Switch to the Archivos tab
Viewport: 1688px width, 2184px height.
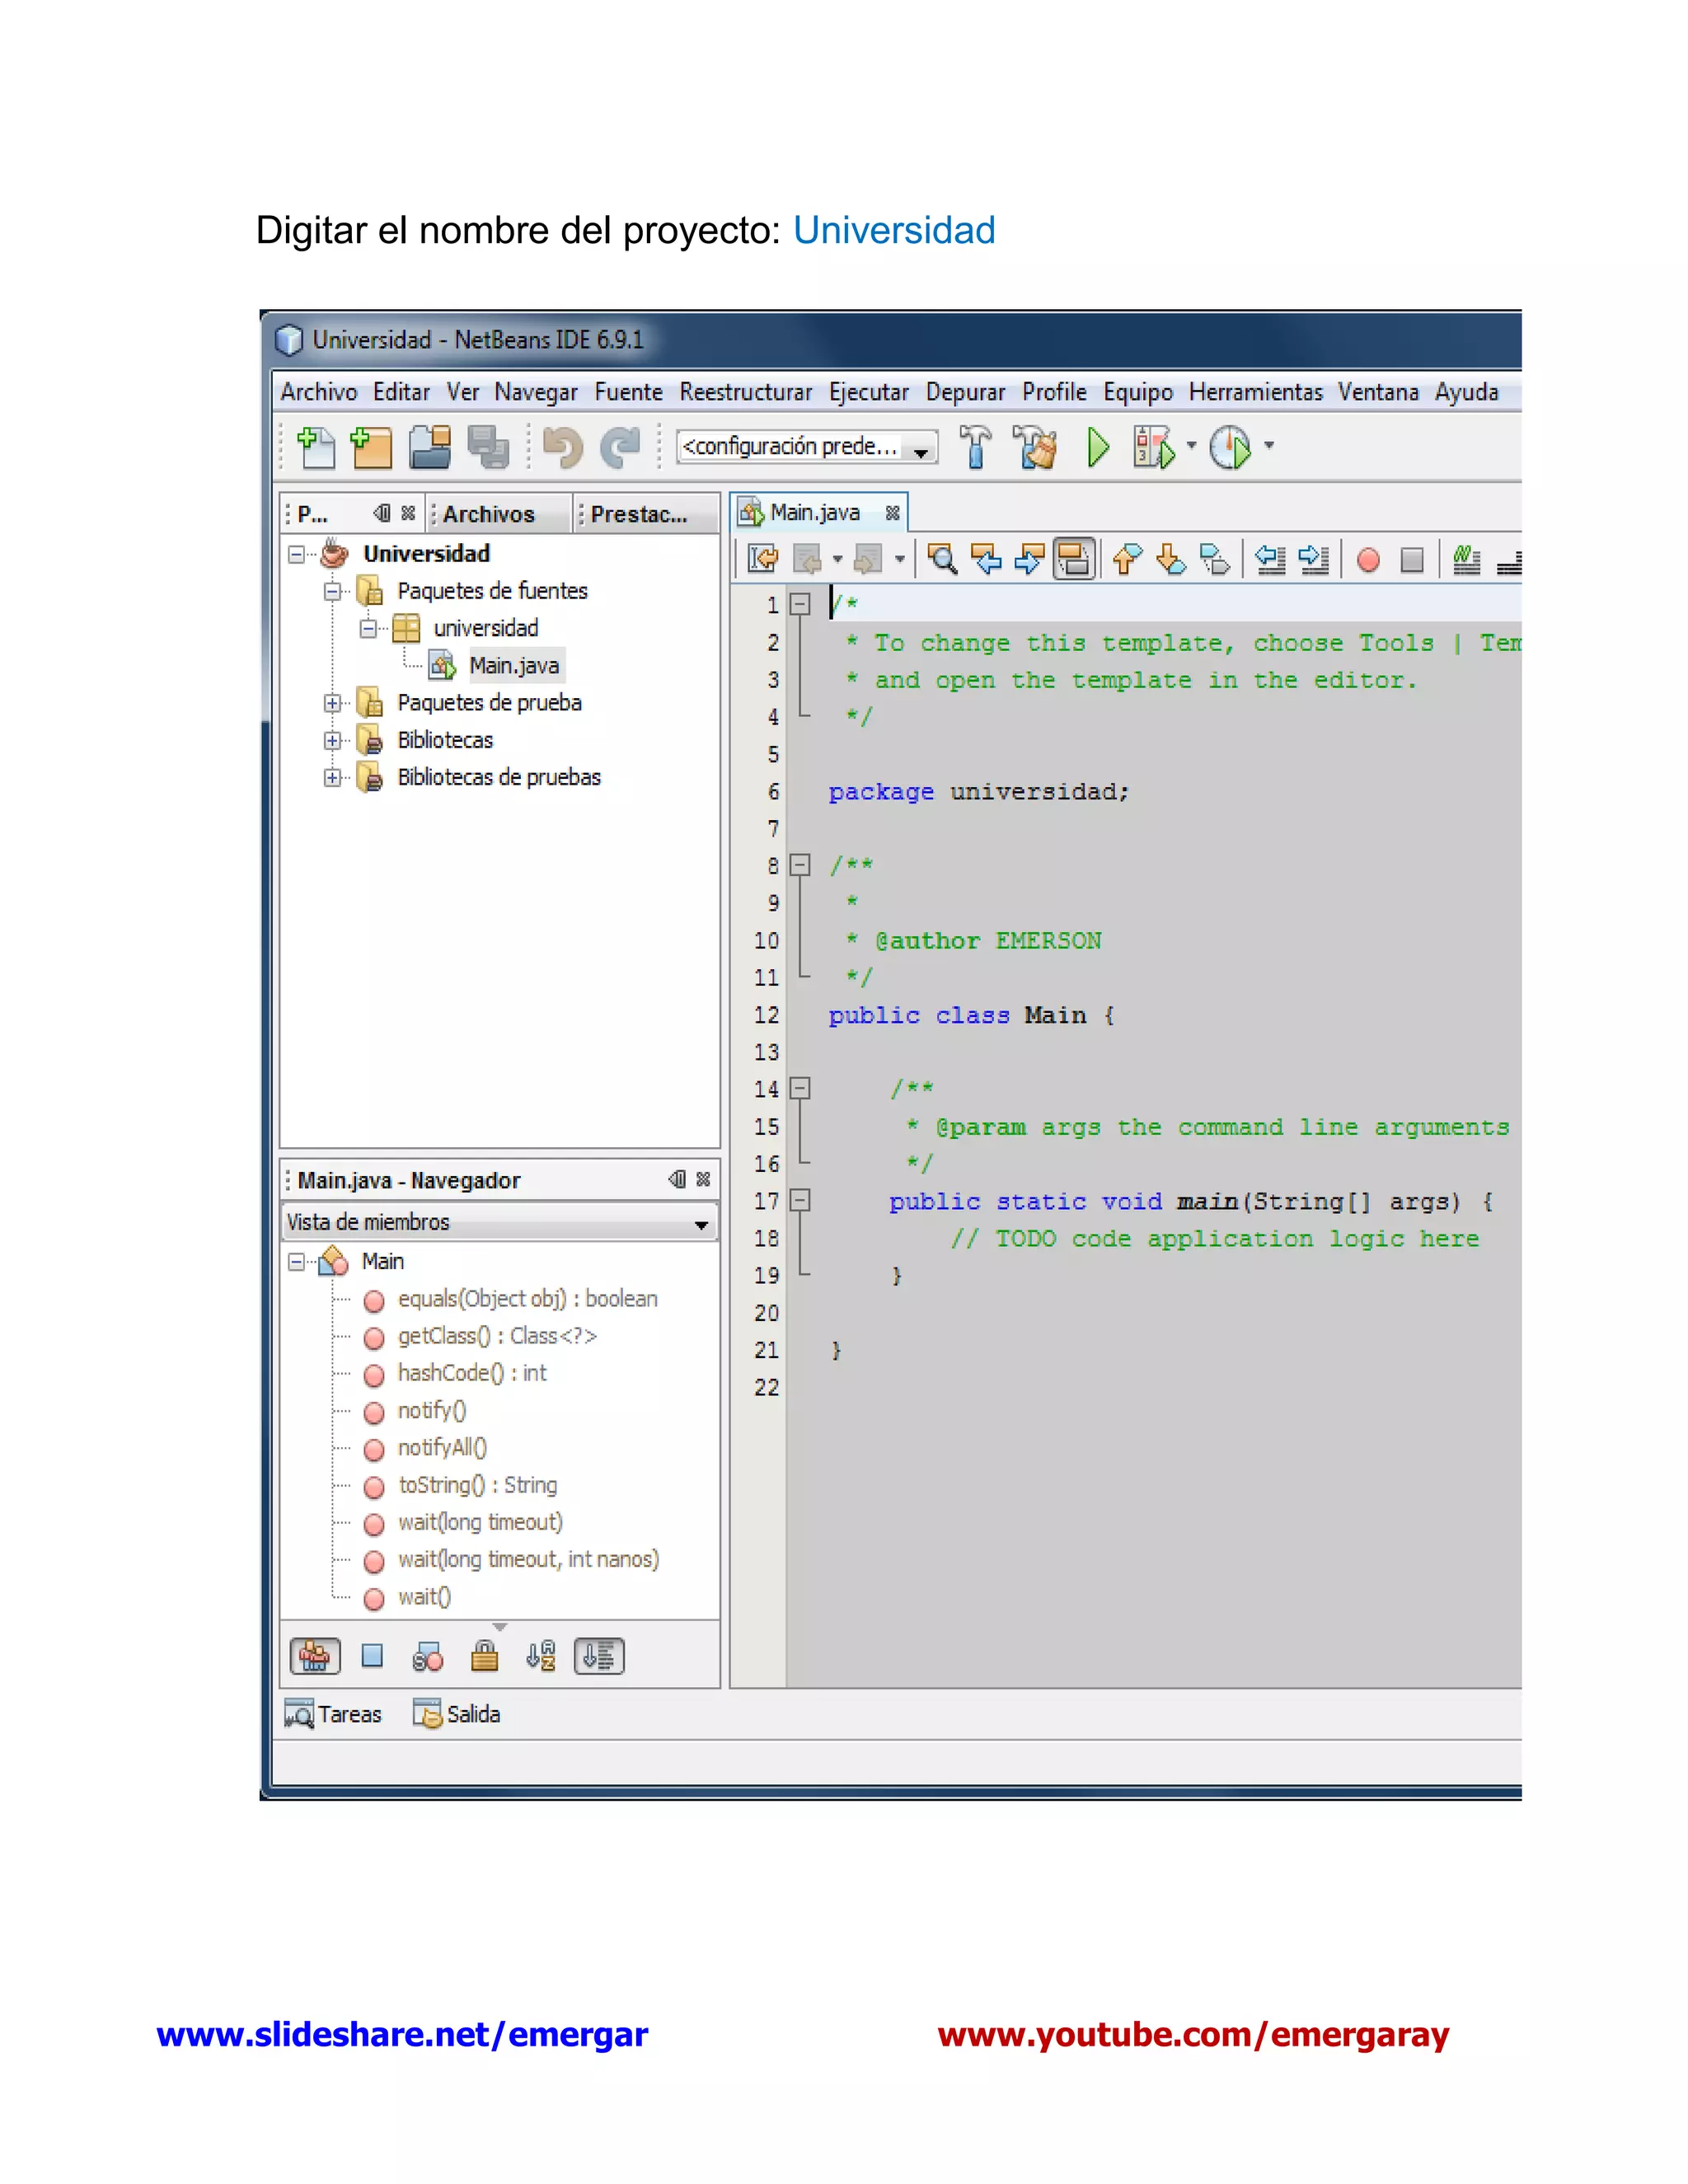pos(489,514)
